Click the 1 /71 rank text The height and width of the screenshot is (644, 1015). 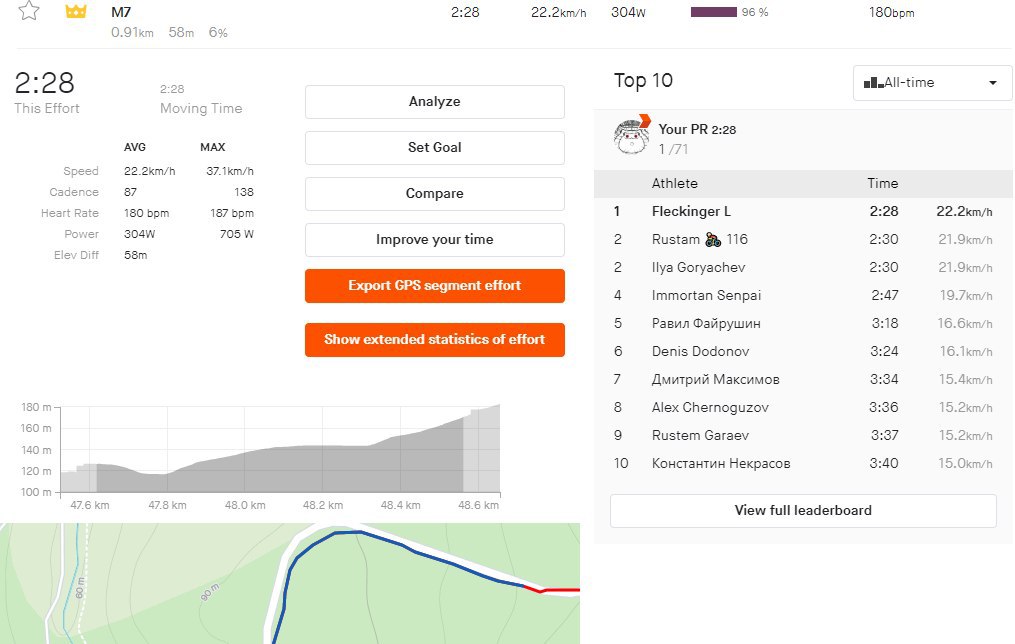tap(673, 150)
